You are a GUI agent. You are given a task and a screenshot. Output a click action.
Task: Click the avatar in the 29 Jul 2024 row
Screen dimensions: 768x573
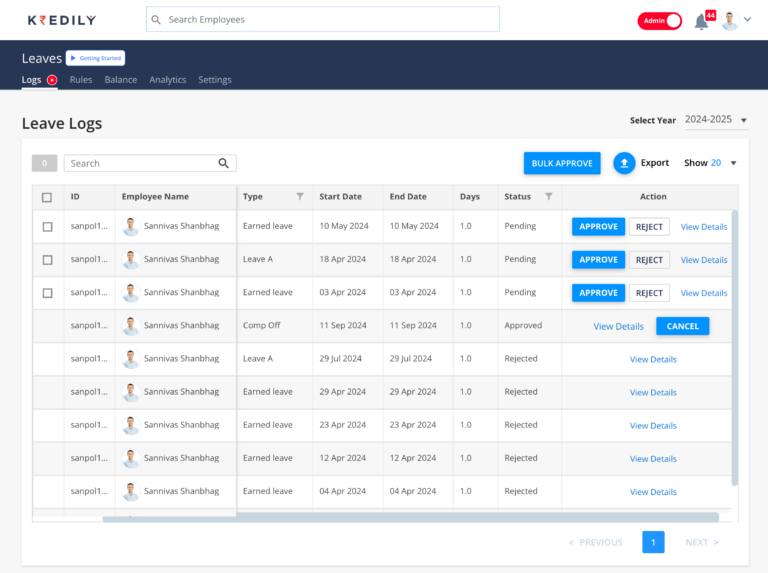click(131, 359)
